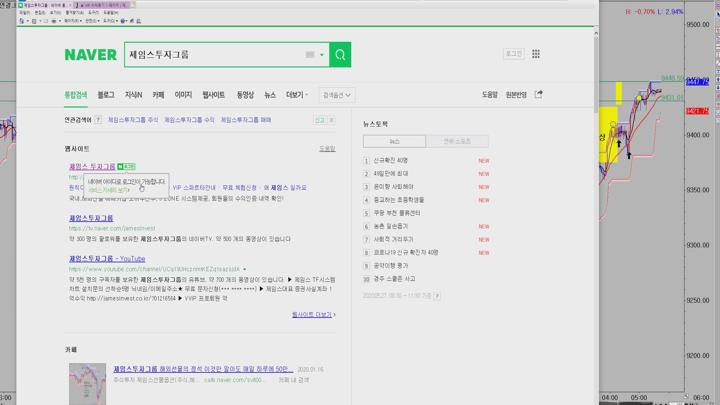The image size is (720, 405).
Task: Switch to the 블로그 tab
Action: pos(106,95)
